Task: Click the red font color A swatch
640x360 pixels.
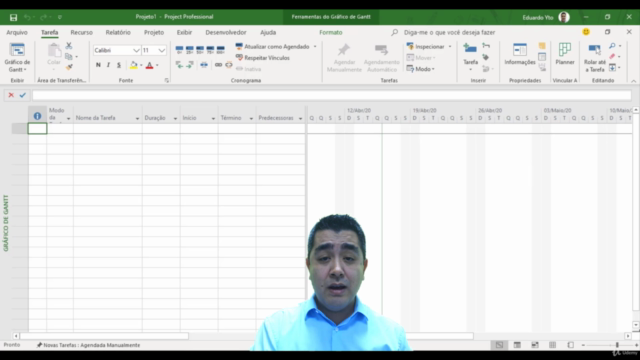Action: [x=149, y=65]
